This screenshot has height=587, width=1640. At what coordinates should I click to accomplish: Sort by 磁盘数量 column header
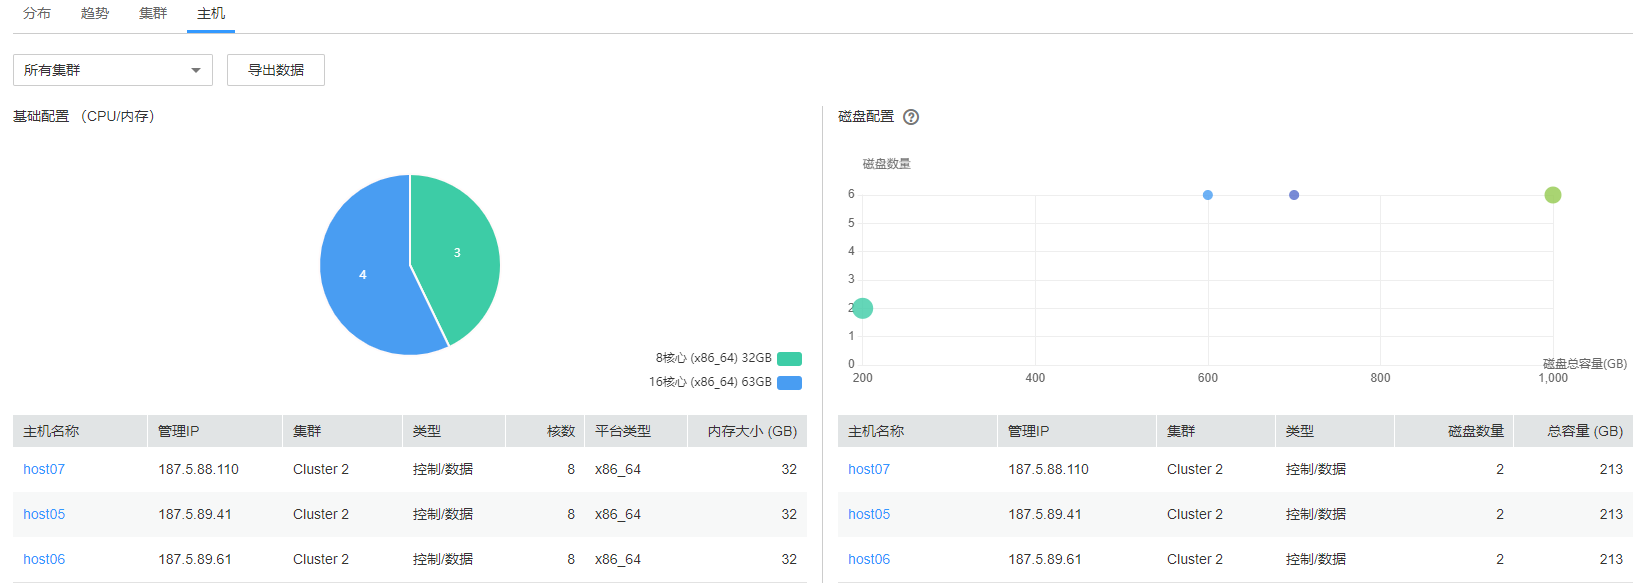click(x=1475, y=431)
